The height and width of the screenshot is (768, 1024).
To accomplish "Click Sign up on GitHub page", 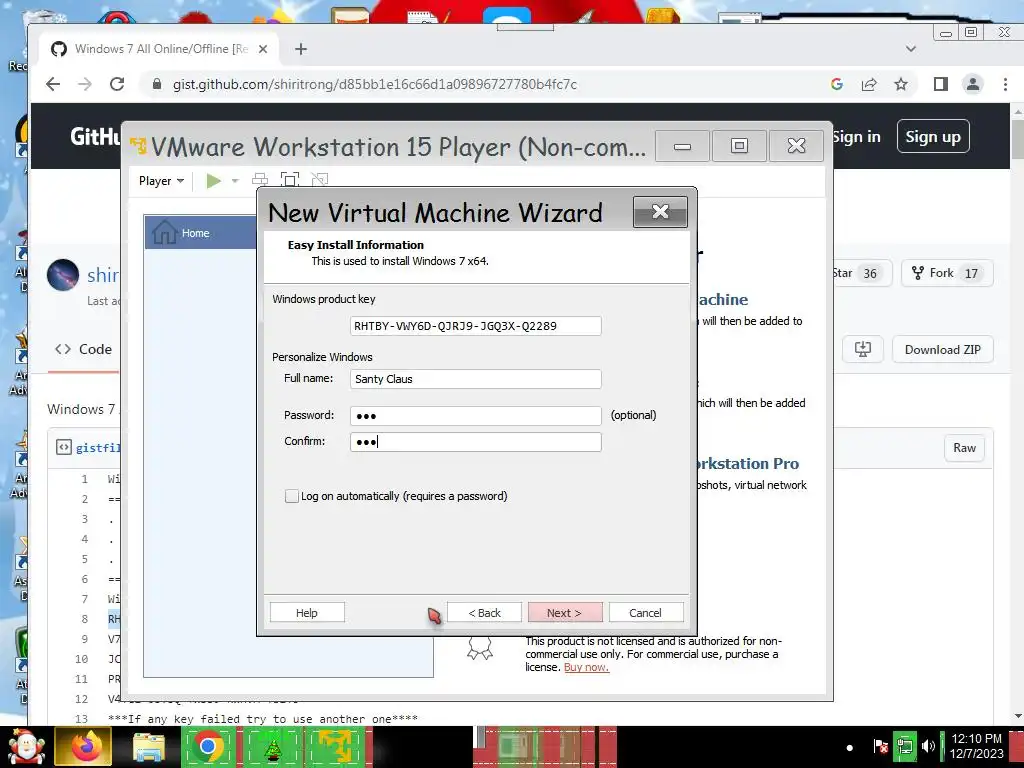I will [933, 136].
